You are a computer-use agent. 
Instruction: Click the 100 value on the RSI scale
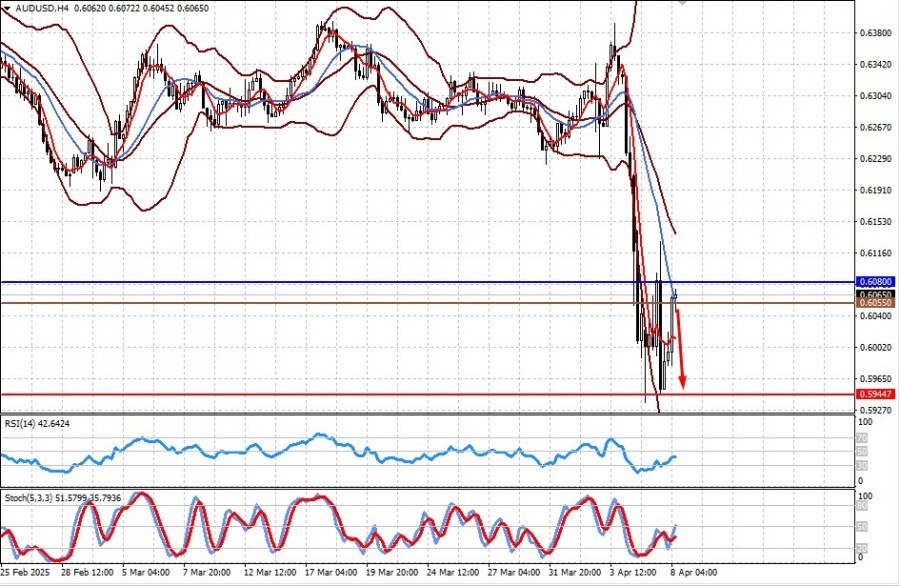pos(864,422)
